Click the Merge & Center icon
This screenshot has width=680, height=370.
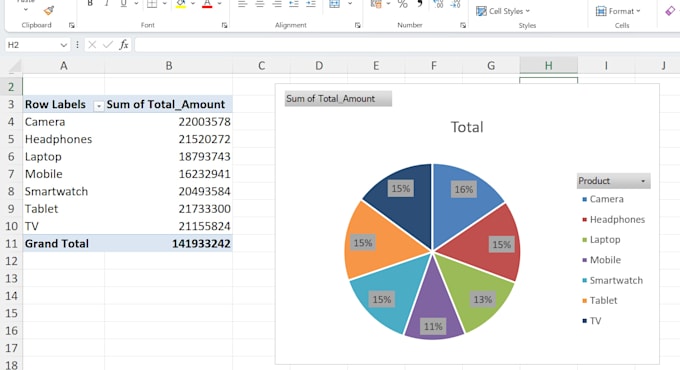(x=334, y=4)
